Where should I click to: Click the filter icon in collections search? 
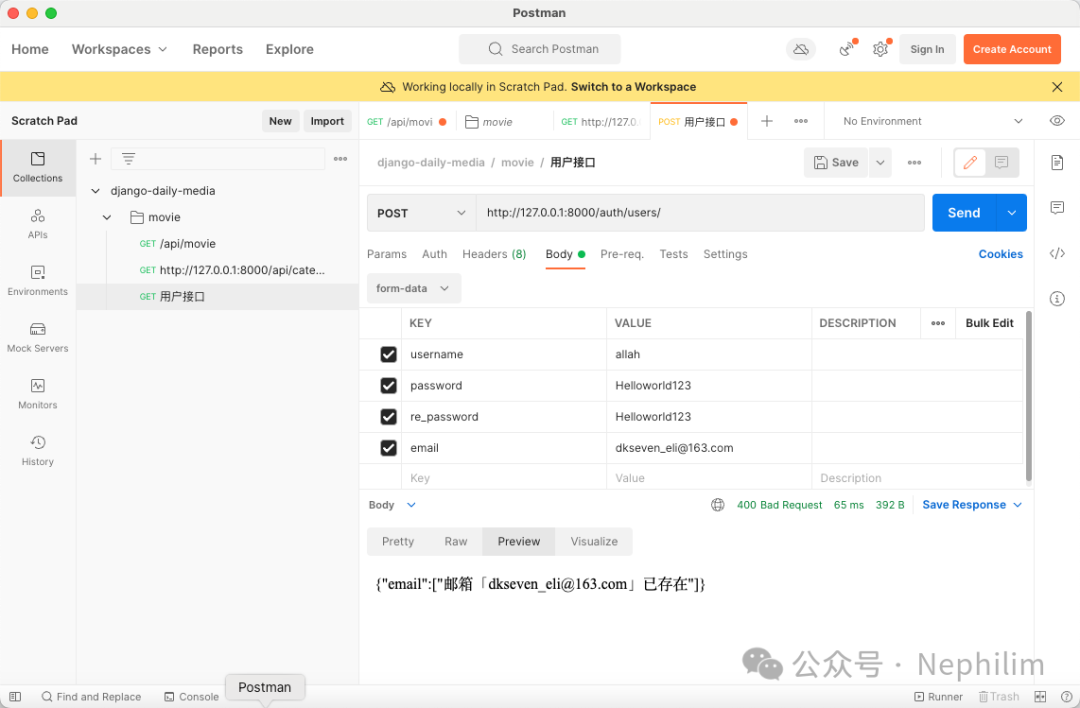tap(129, 159)
